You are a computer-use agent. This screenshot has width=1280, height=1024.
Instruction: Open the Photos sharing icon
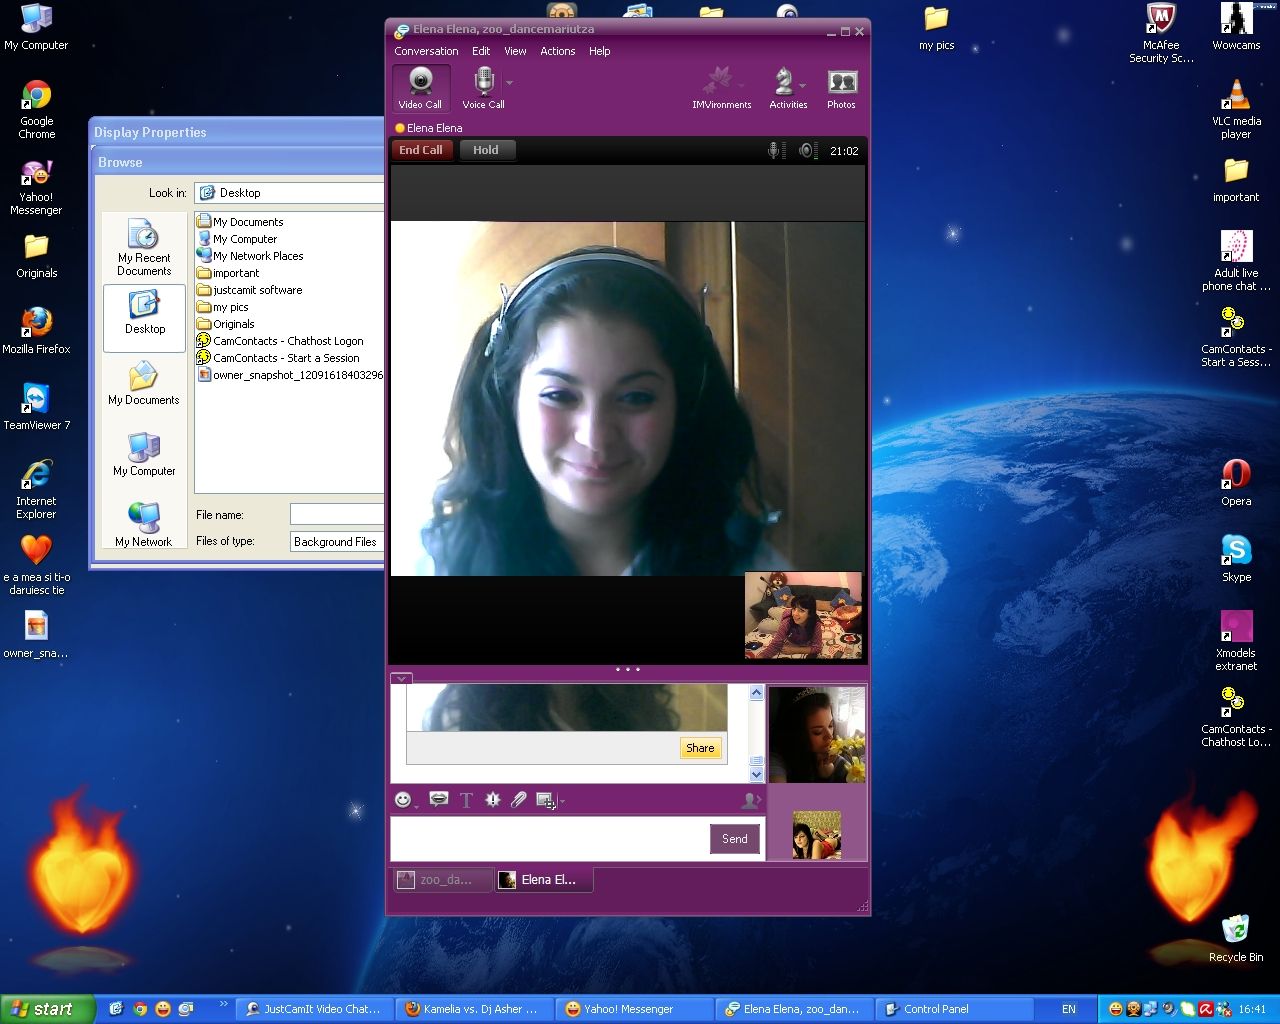coord(842,88)
